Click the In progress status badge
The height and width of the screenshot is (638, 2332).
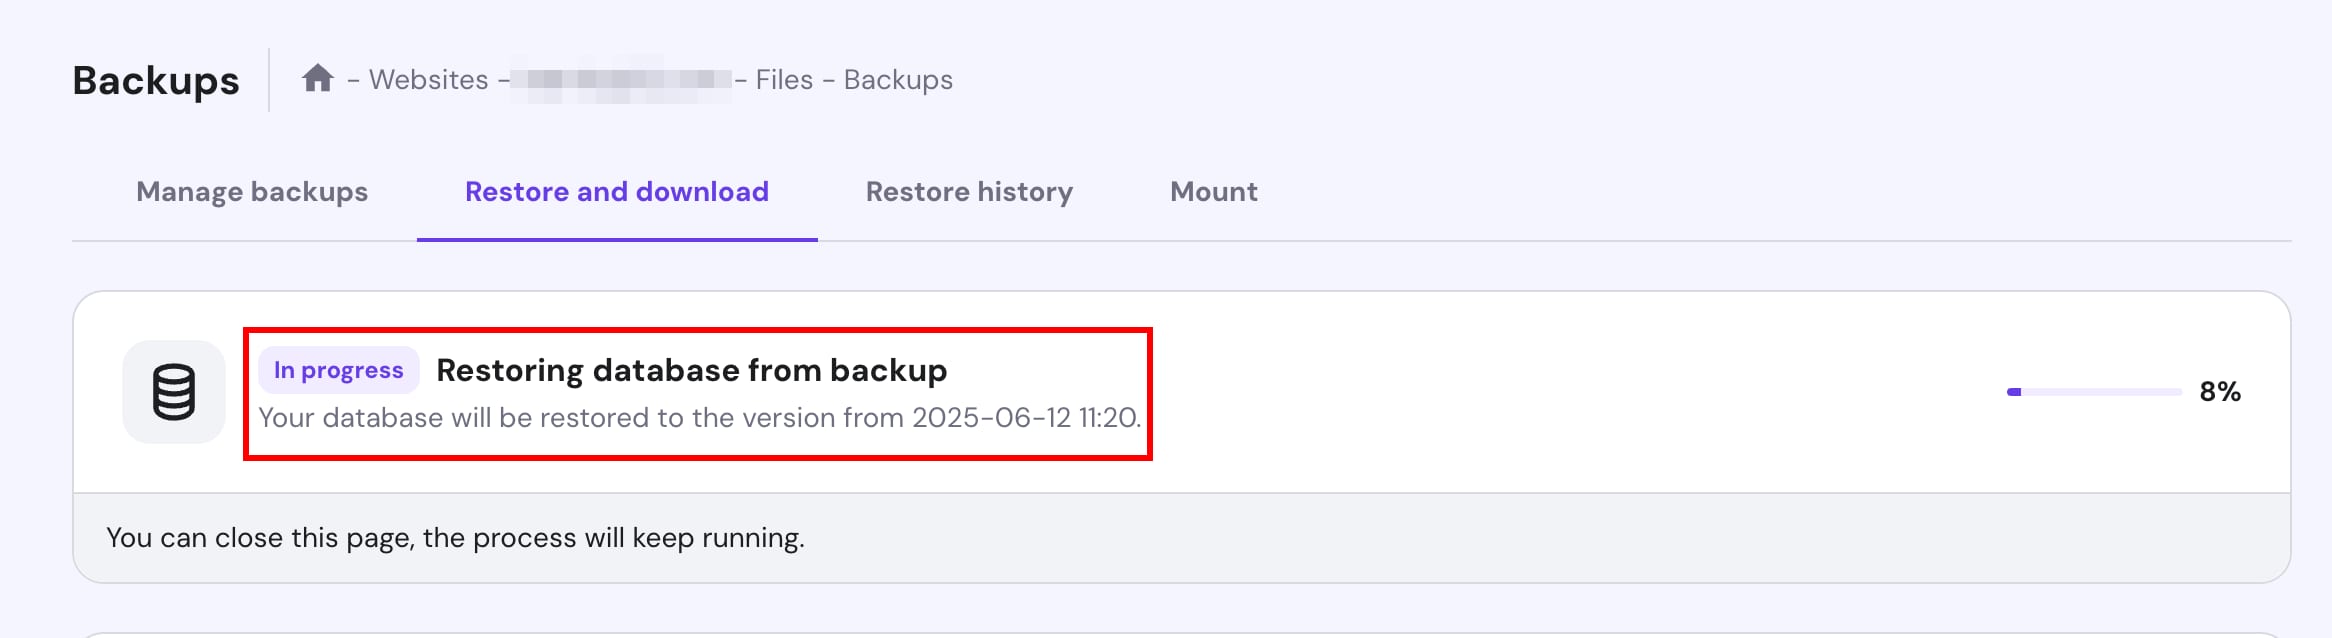pyautogui.click(x=338, y=370)
